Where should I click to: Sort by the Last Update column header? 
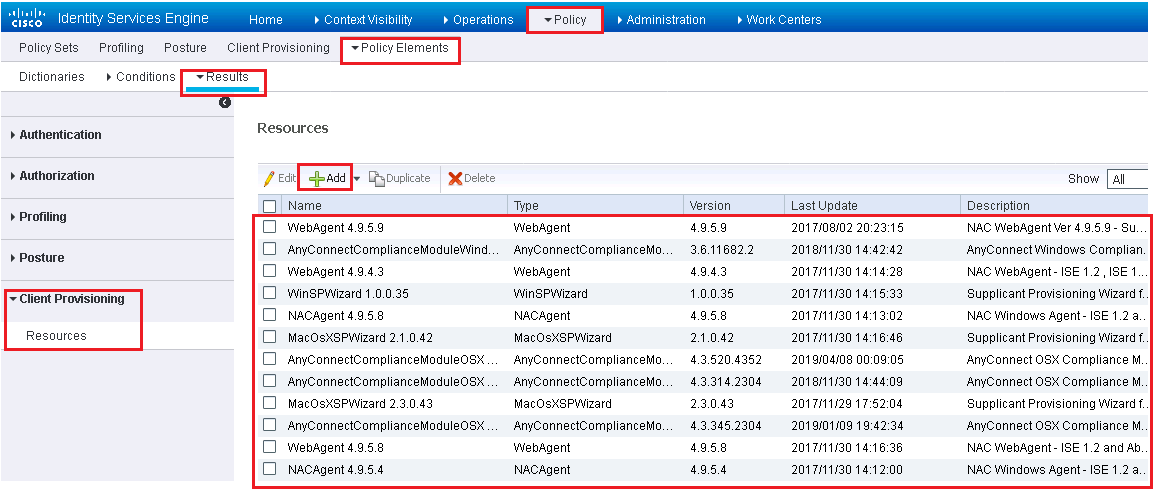click(824, 206)
